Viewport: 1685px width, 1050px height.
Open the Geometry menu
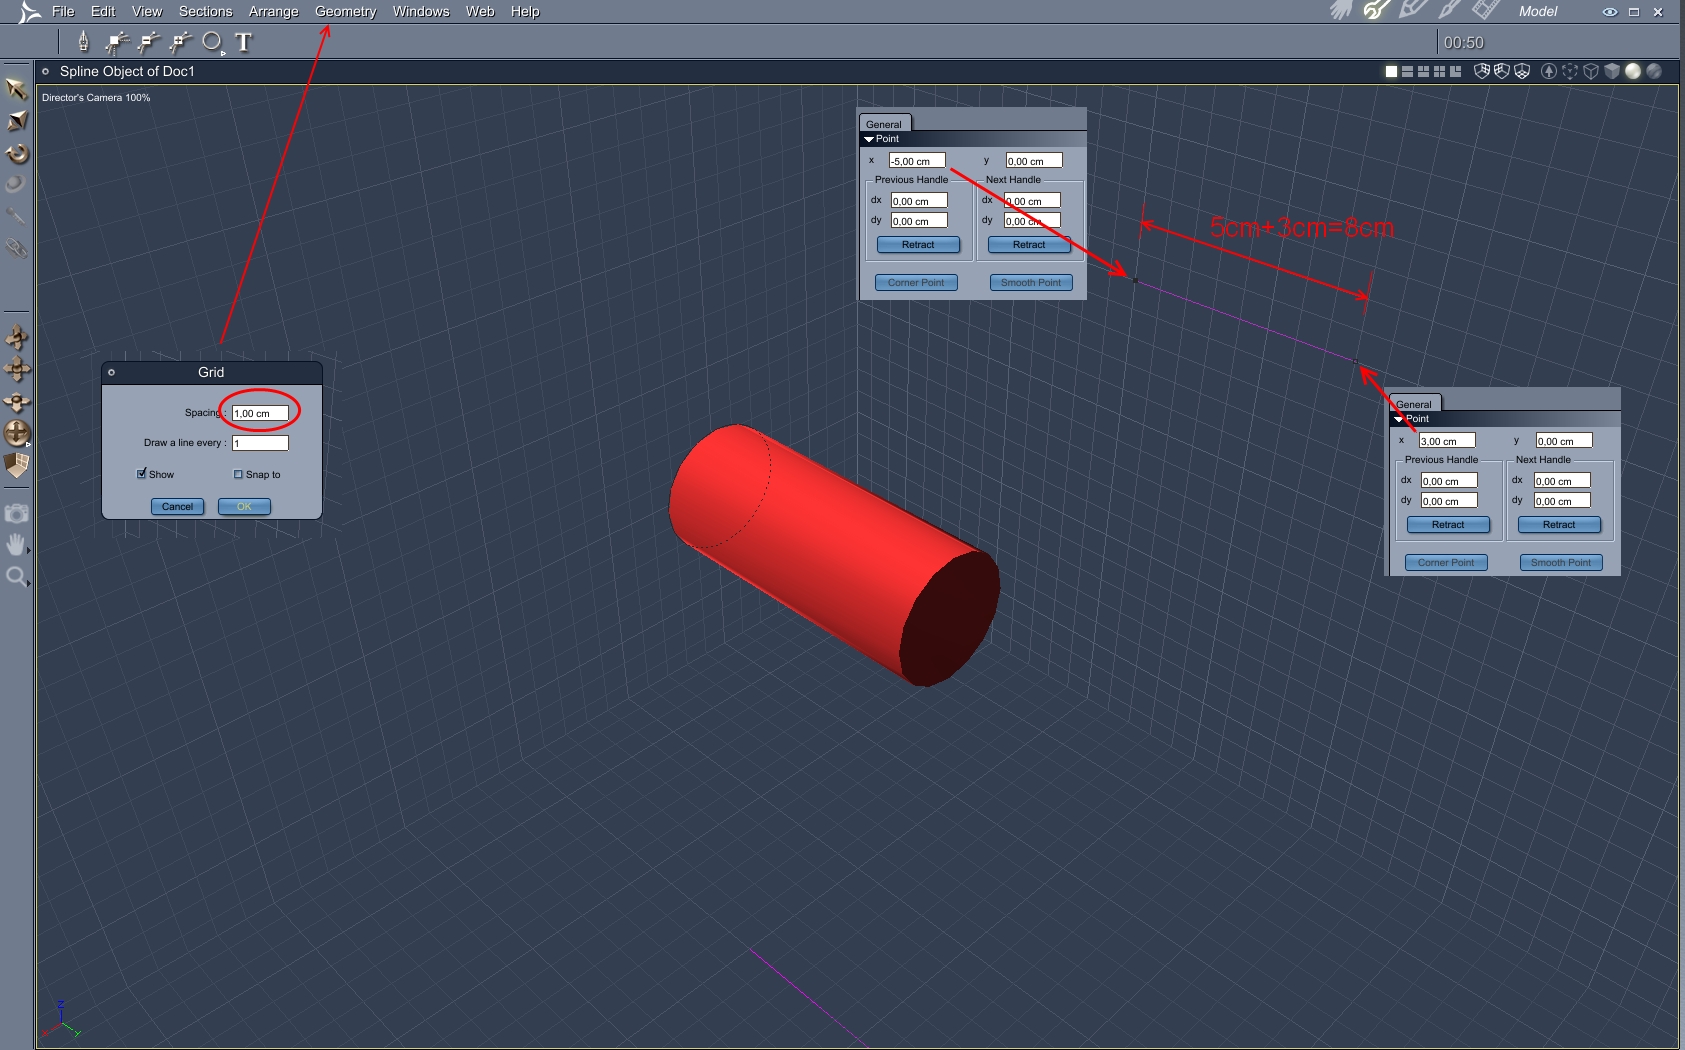click(345, 11)
